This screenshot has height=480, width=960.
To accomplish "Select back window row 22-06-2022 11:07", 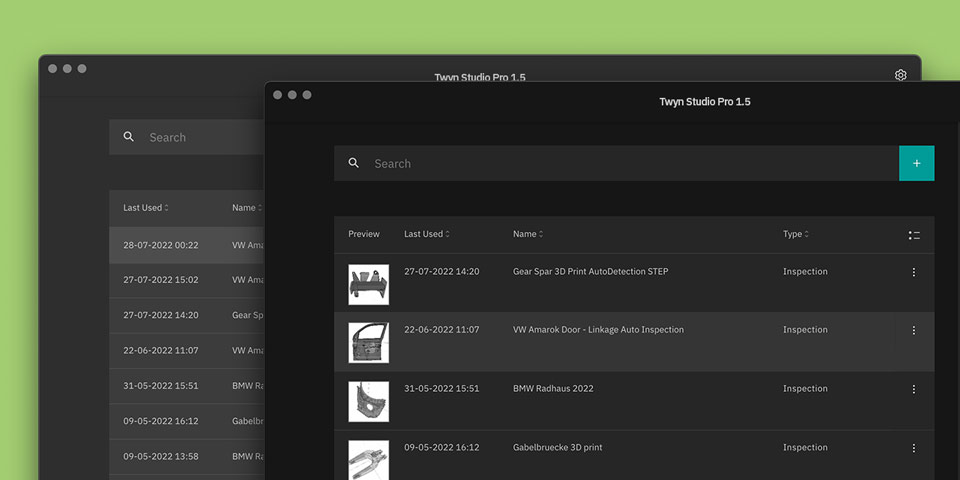I will [187, 350].
